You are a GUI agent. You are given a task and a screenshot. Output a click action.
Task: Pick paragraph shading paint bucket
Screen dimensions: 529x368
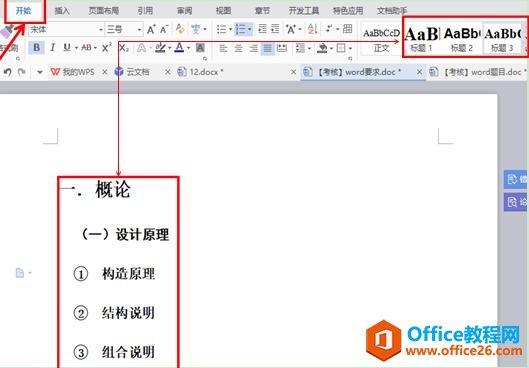click(322, 48)
